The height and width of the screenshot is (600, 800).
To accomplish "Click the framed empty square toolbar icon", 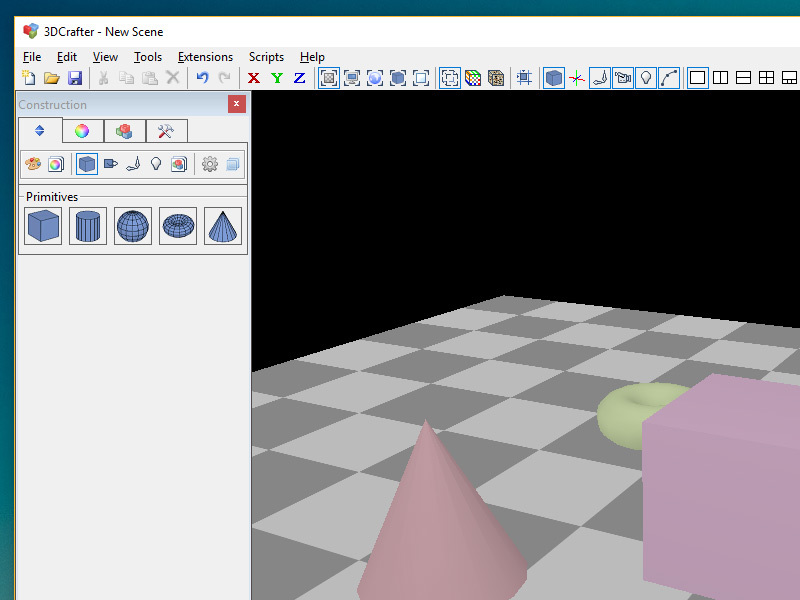I will (421, 78).
